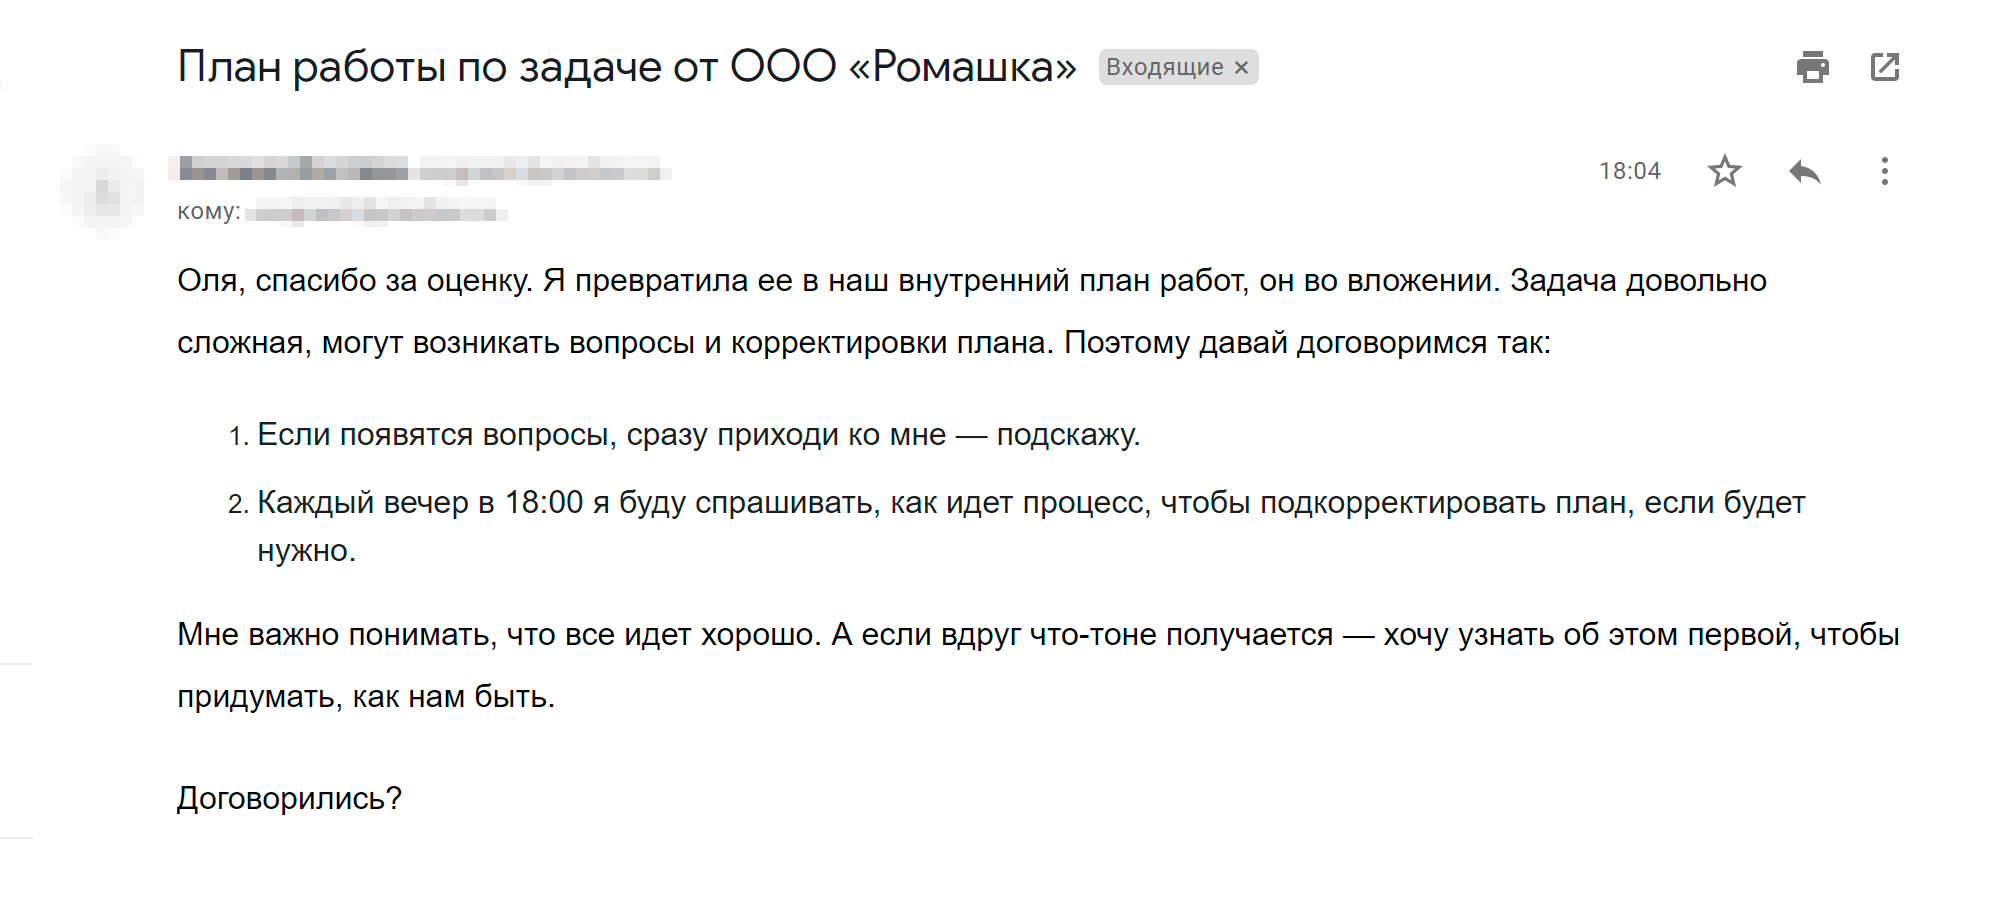This screenshot has width=2000, height=898.
Task: Reply using the arrow icon
Action: point(1805,171)
